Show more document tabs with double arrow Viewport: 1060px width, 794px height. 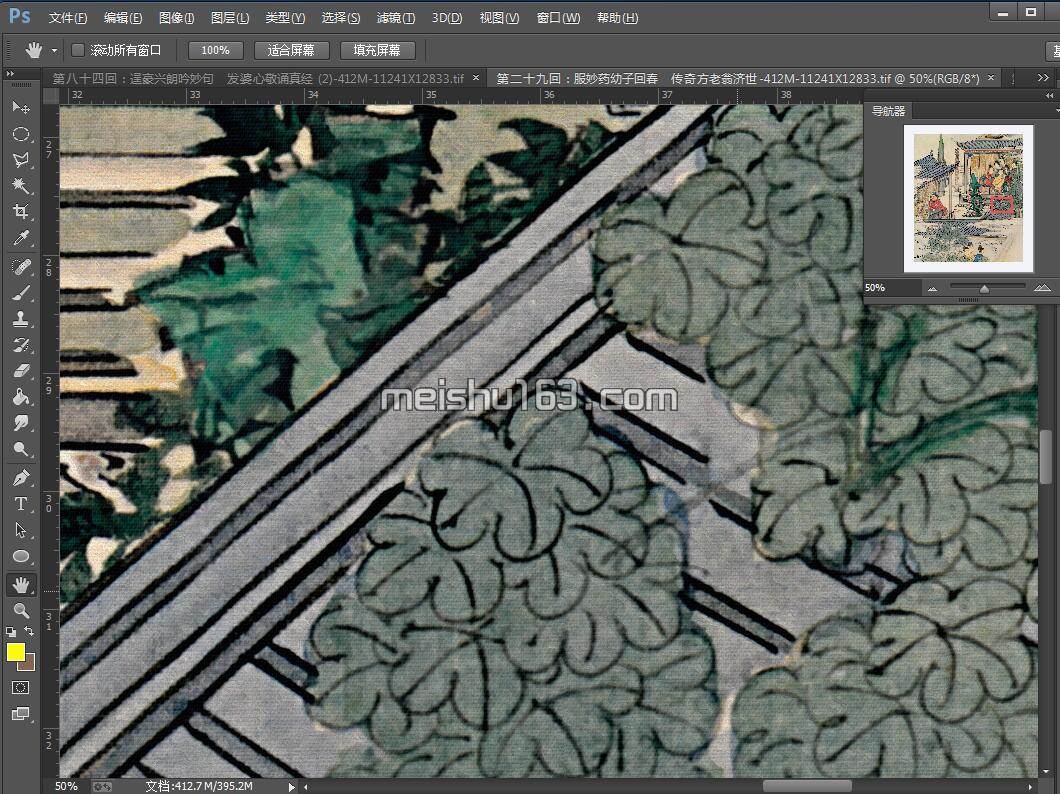click(1042, 78)
